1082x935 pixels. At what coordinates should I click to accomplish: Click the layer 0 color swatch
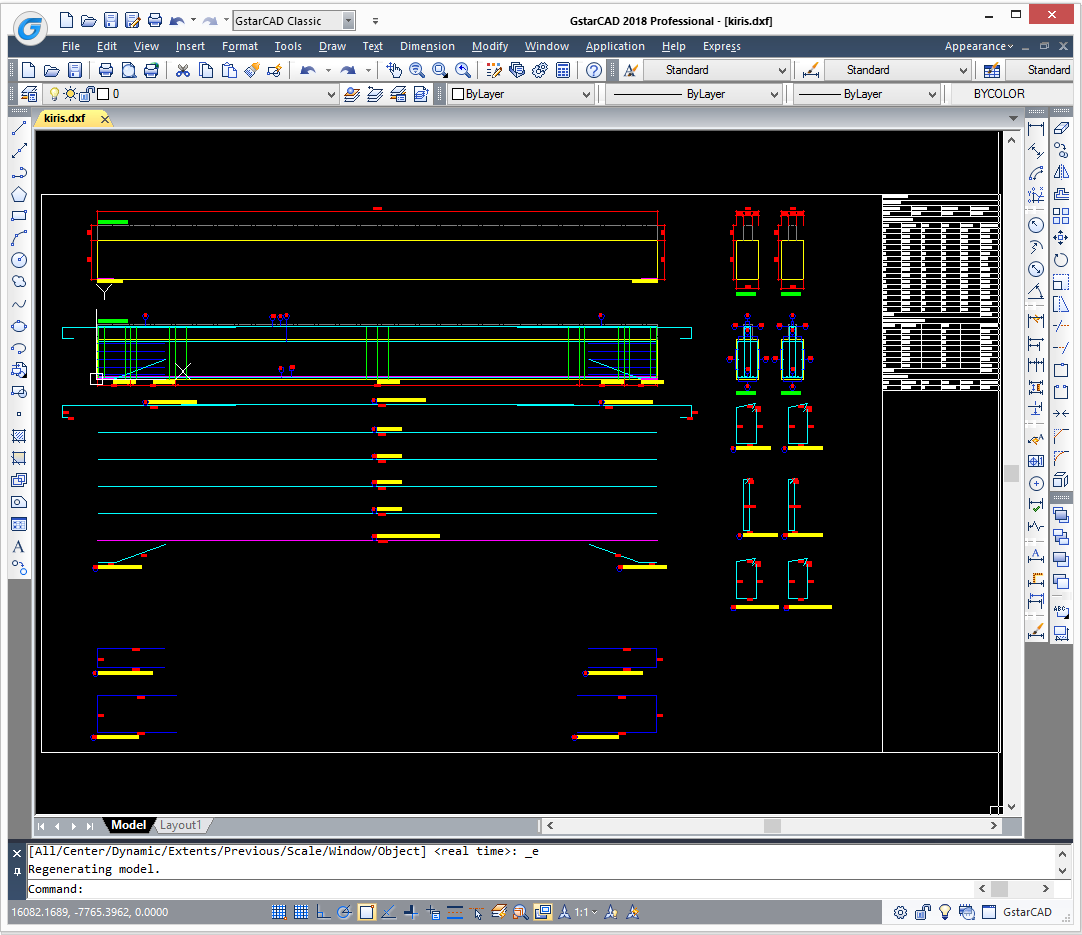tap(104, 94)
